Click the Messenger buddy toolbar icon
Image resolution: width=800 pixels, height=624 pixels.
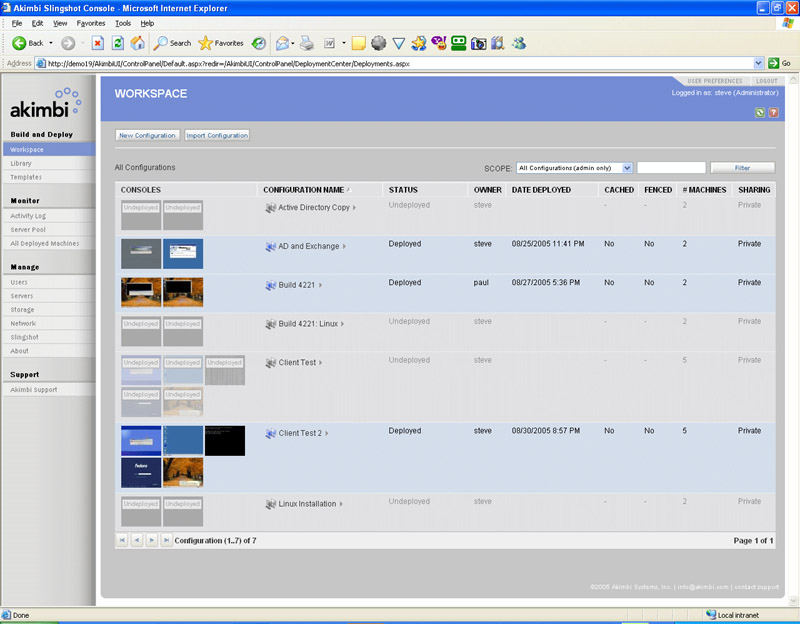coord(519,43)
